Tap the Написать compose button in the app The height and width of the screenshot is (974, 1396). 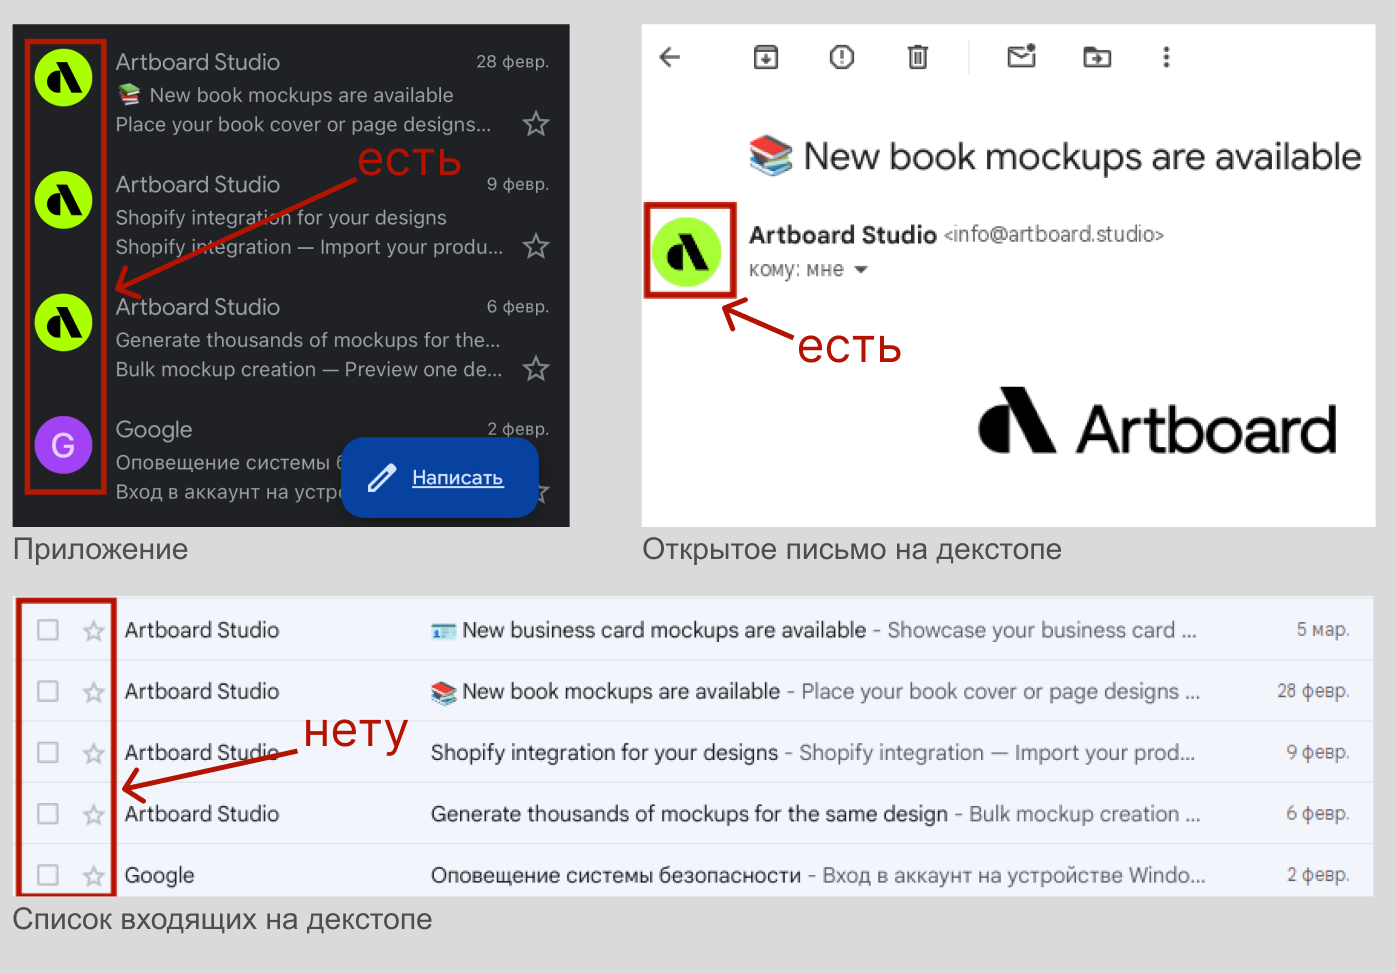(440, 477)
